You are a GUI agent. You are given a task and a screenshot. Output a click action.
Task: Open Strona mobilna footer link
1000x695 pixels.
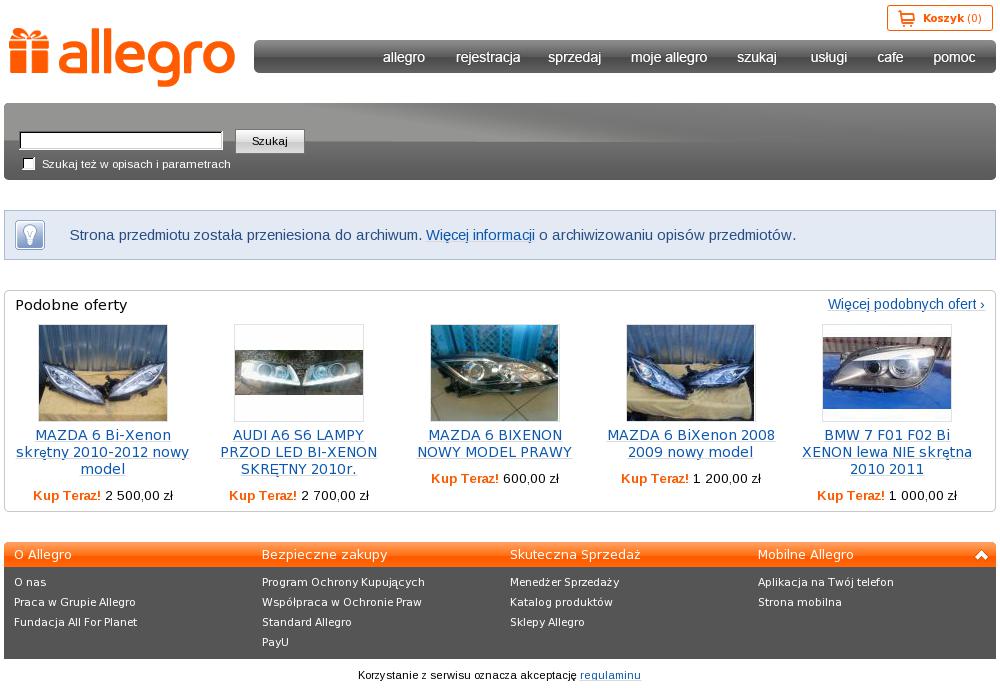[799, 602]
